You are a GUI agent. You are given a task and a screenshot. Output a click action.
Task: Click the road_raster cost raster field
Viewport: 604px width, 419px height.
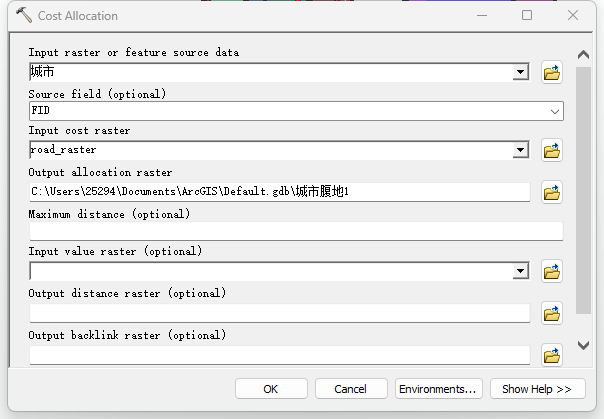(271, 150)
